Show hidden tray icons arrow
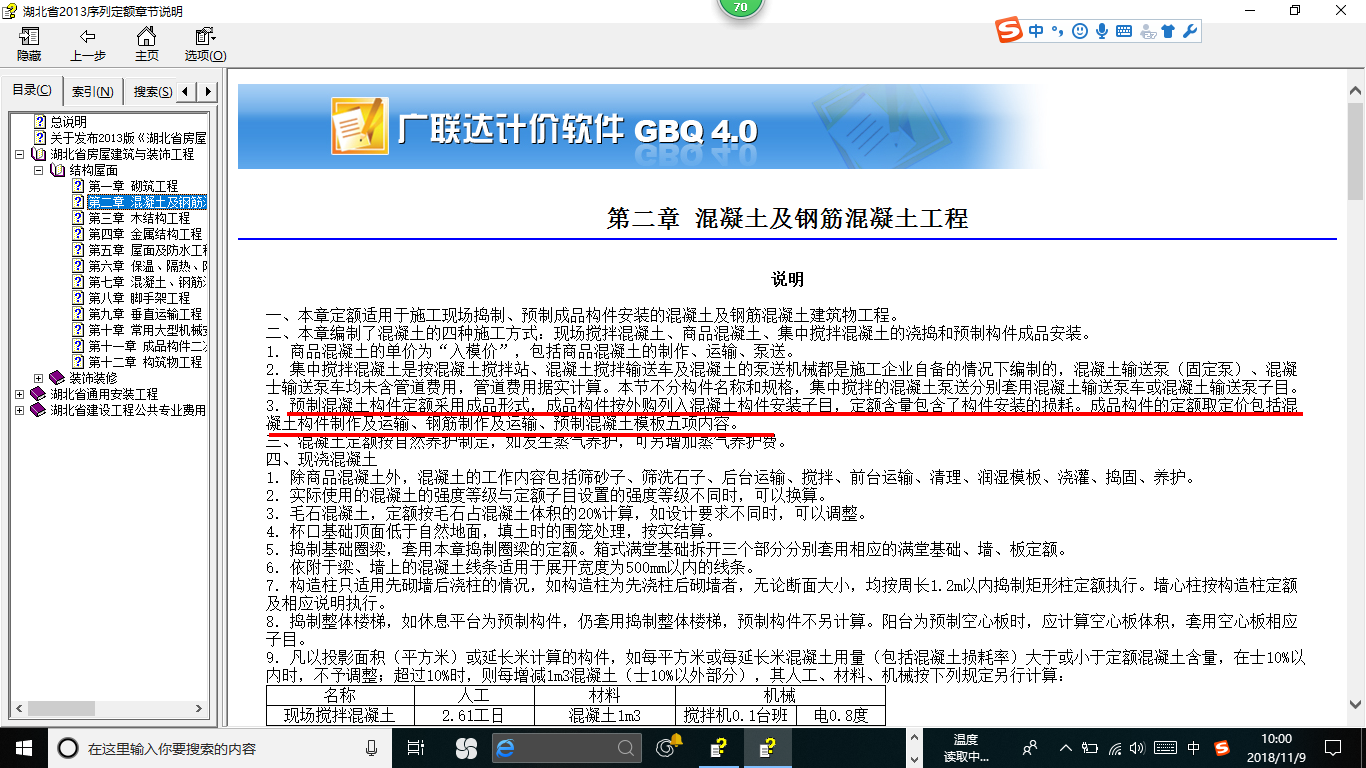Image resolution: width=1366 pixels, height=768 pixels. [x=1066, y=748]
